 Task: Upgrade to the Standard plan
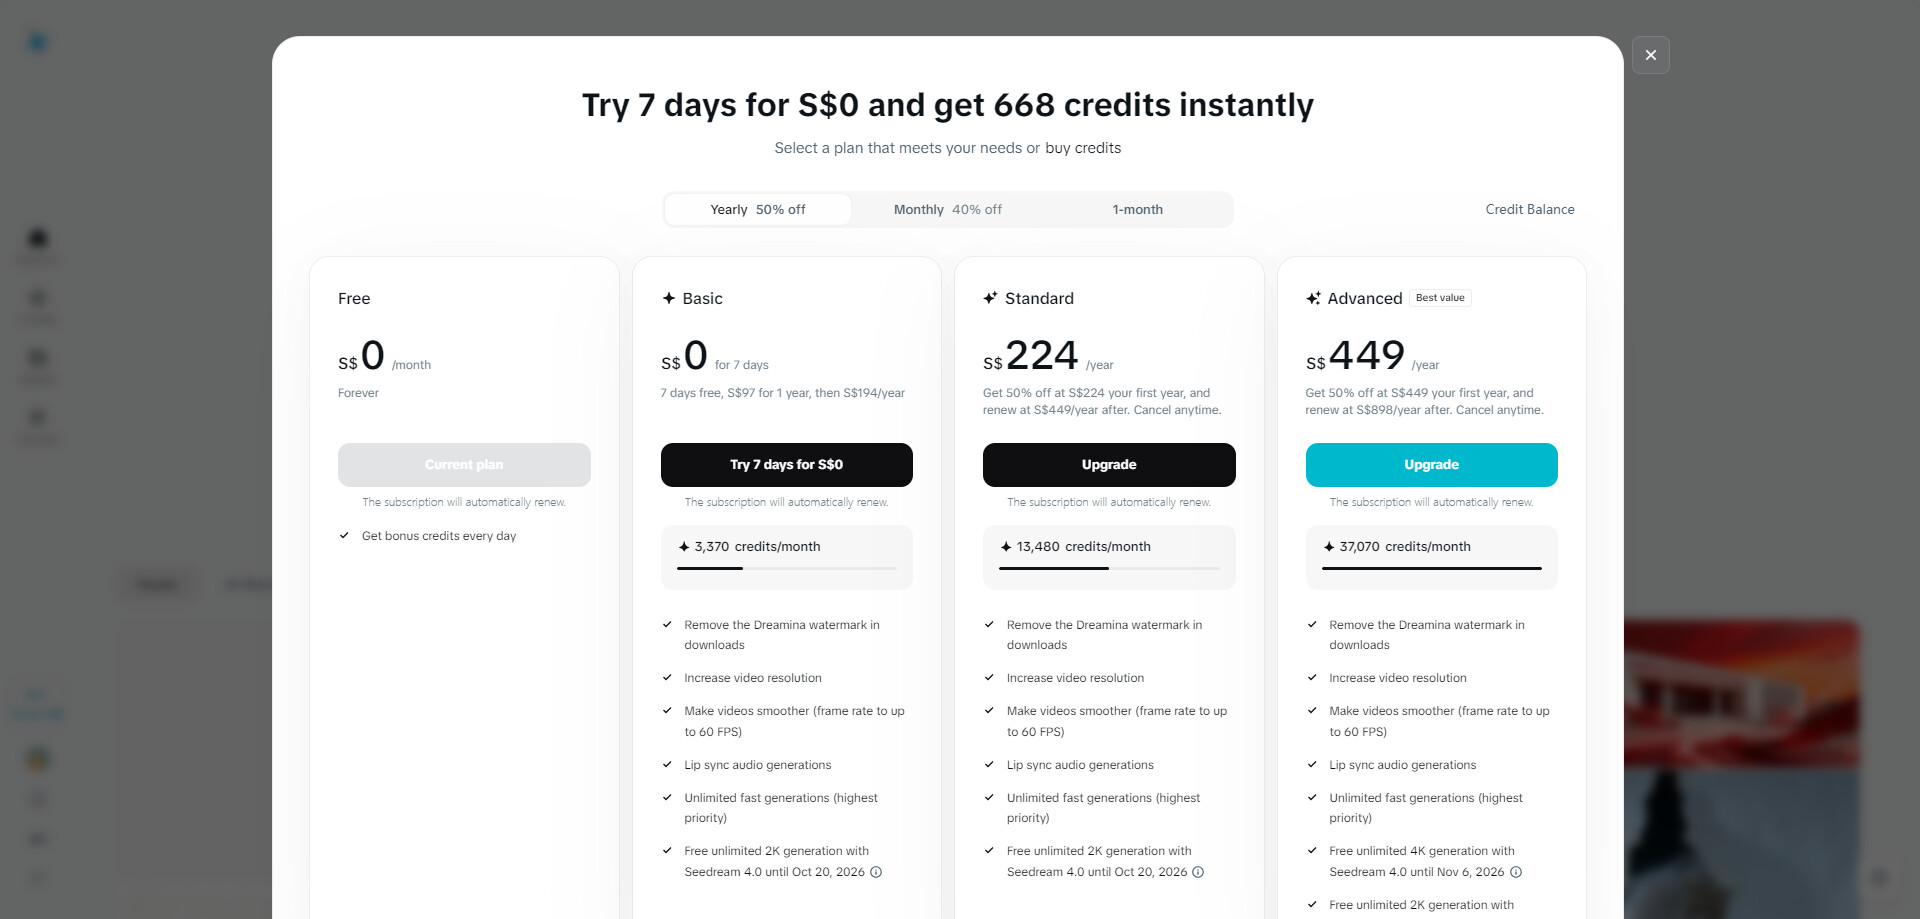tap(1109, 465)
